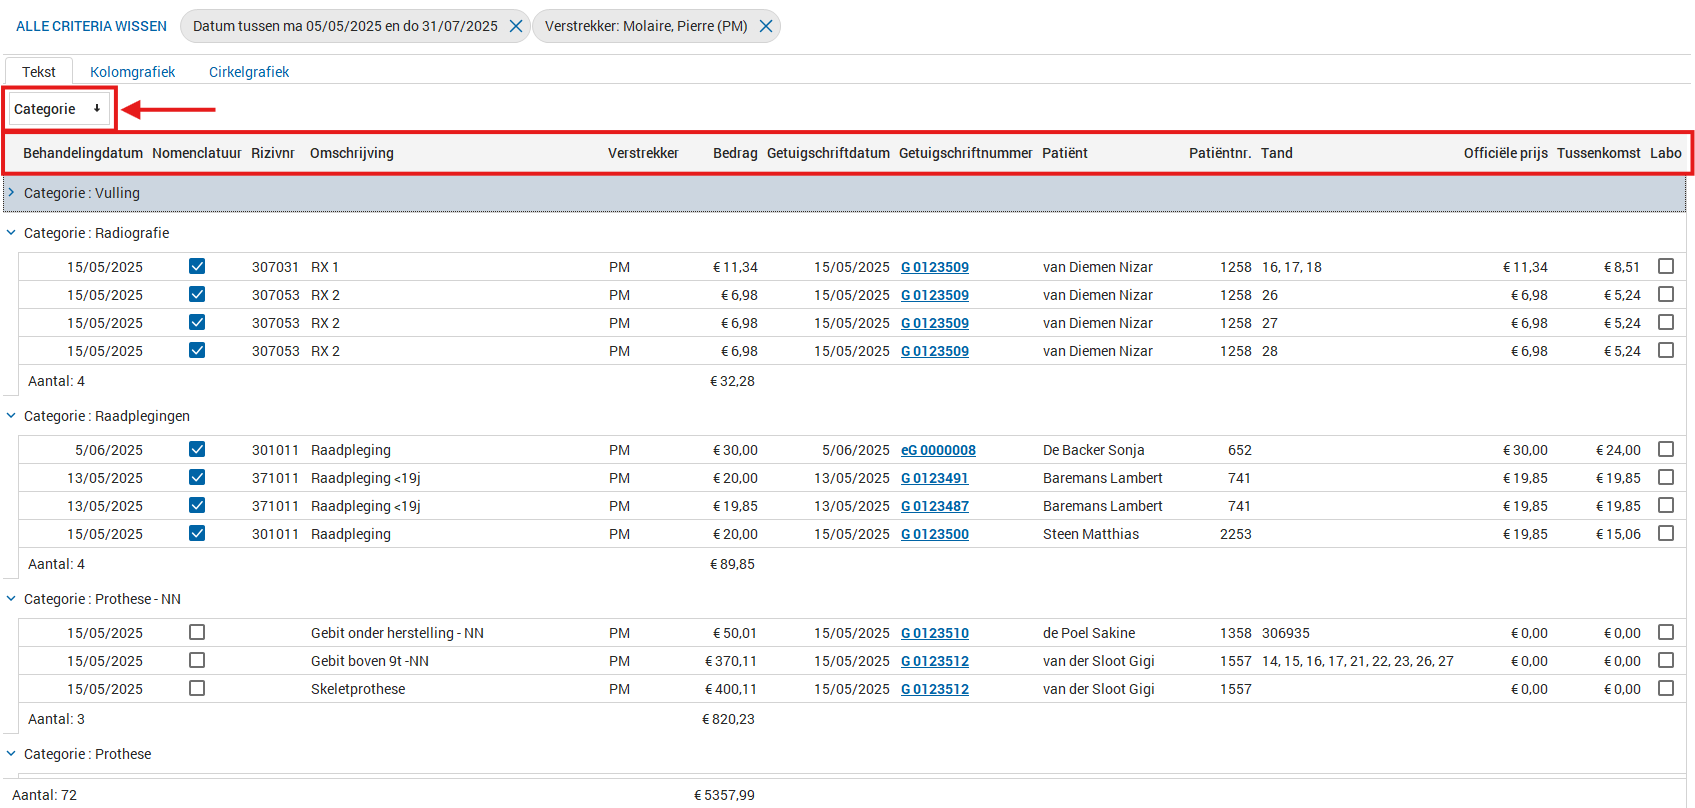Open getuigschrift link eG 0000008
1695x808 pixels.
pos(938,450)
